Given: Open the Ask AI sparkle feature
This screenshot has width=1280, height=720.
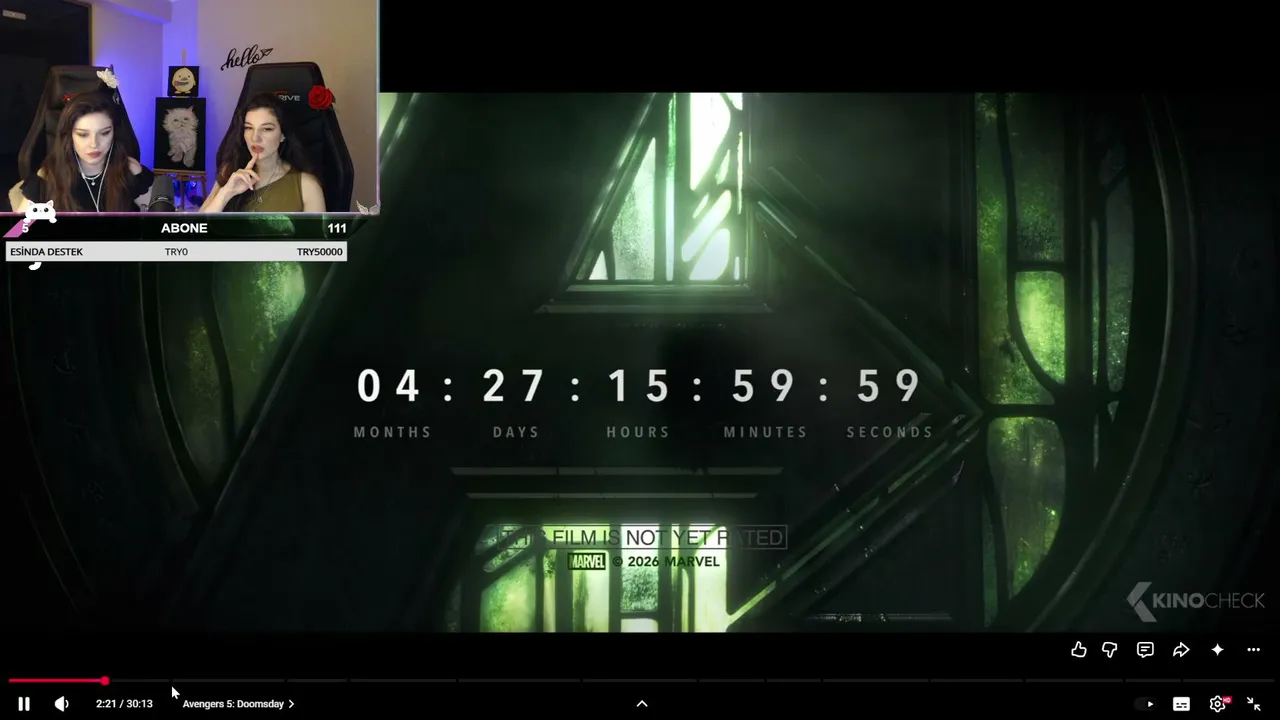Looking at the screenshot, I should click(1217, 650).
